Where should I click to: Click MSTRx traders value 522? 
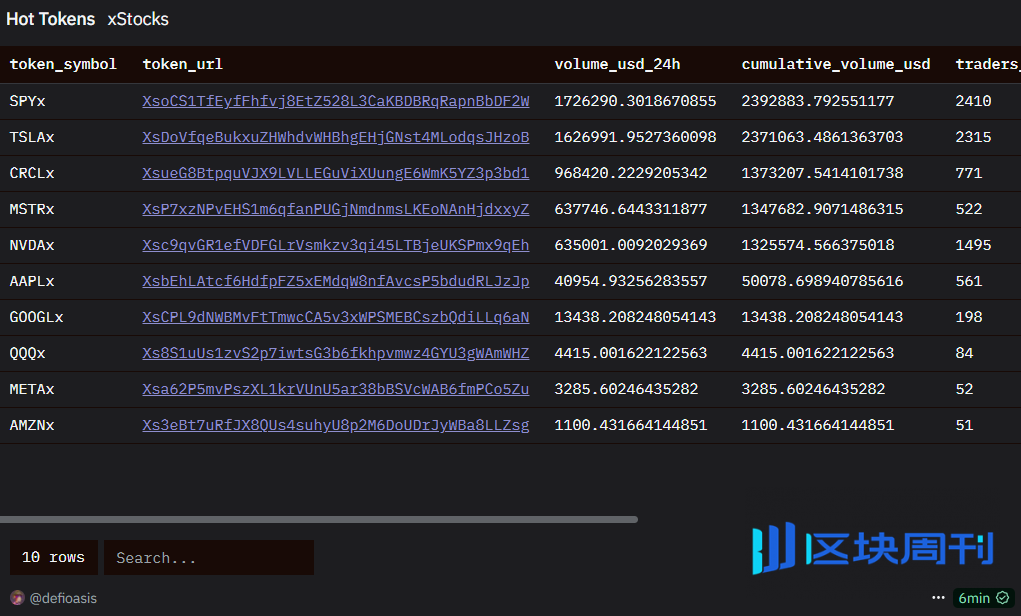[969, 209]
